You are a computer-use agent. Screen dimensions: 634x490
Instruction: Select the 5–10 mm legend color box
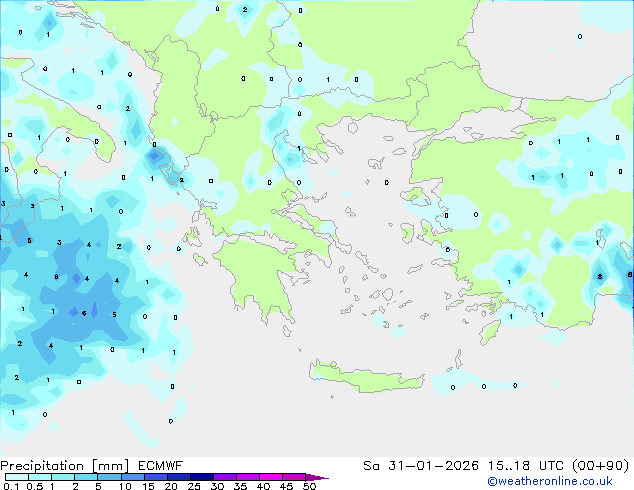tap(109, 477)
